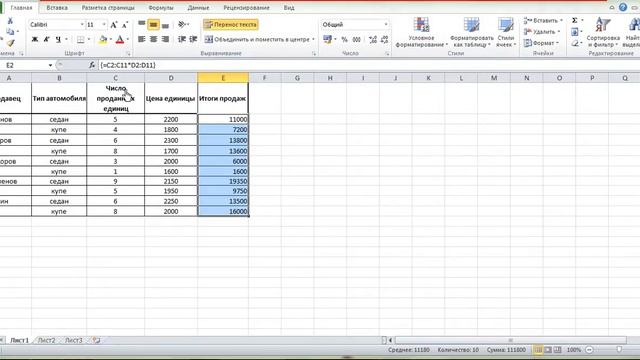This screenshot has width=640, height=360.
Task: Open the Главная ribbon tab
Action: click(21, 8)
